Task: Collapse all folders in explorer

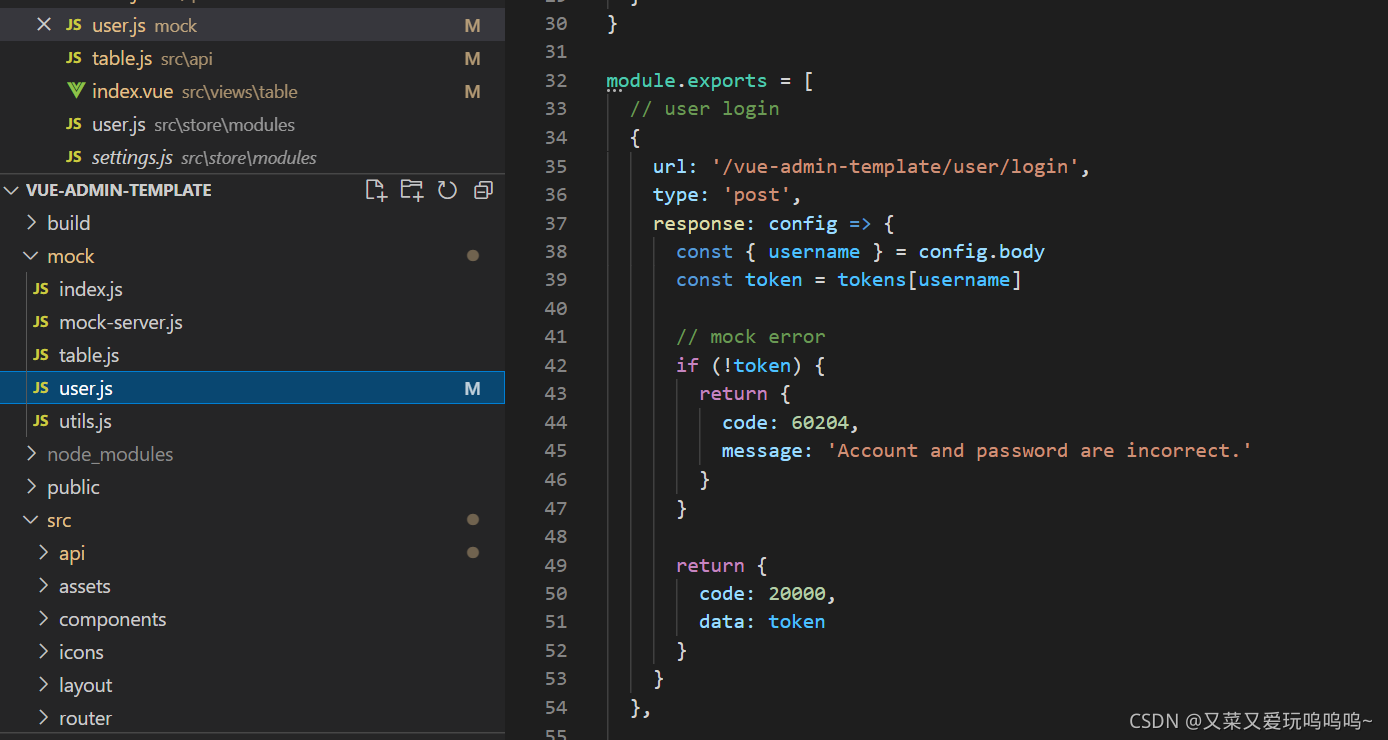Action: pyautogui.click(x=483, y=190)
